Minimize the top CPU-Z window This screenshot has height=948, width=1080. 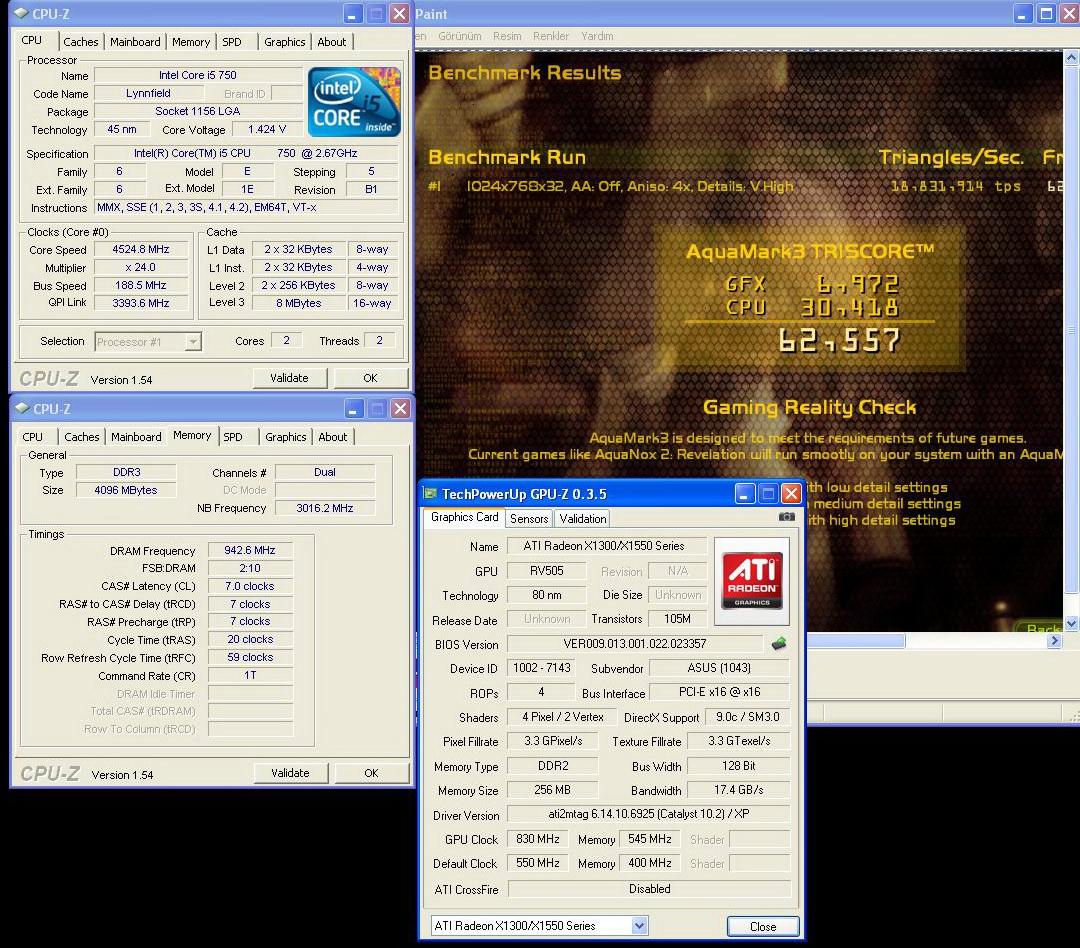coord(353,14)
